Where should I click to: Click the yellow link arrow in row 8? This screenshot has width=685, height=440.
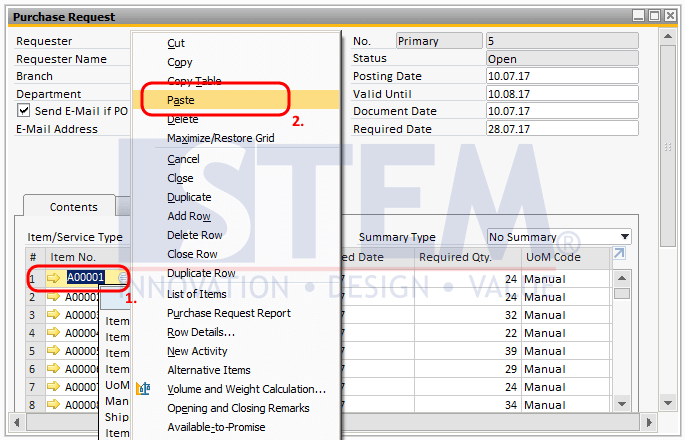53,404
